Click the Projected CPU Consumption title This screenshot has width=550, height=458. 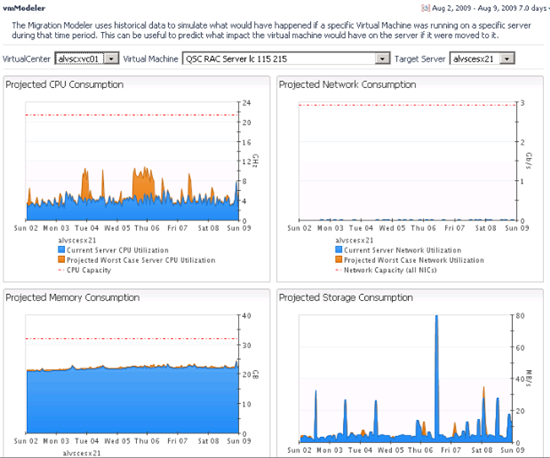point(65,85)
